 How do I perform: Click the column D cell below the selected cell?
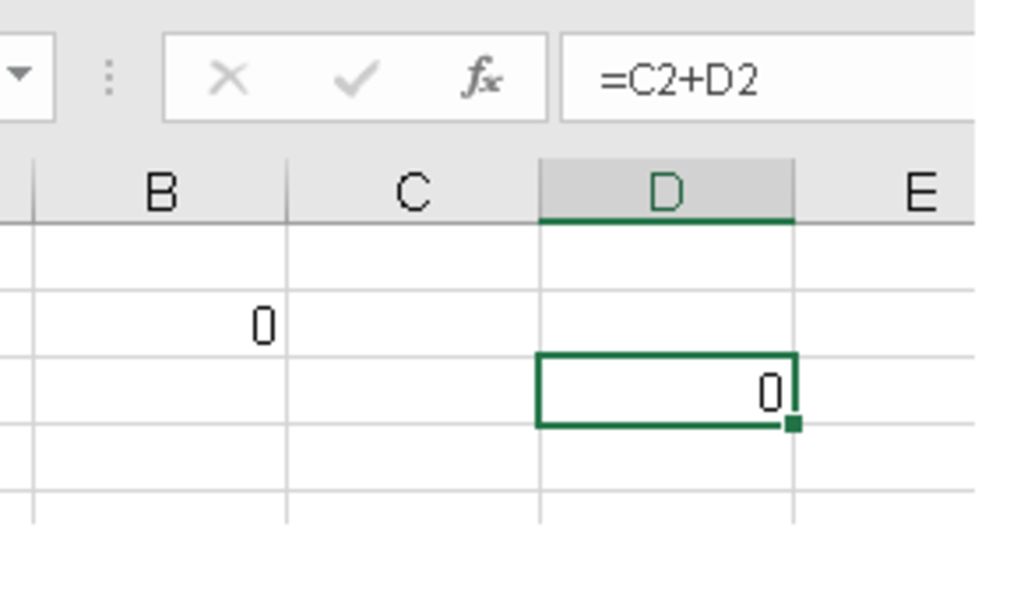point(666,458)
